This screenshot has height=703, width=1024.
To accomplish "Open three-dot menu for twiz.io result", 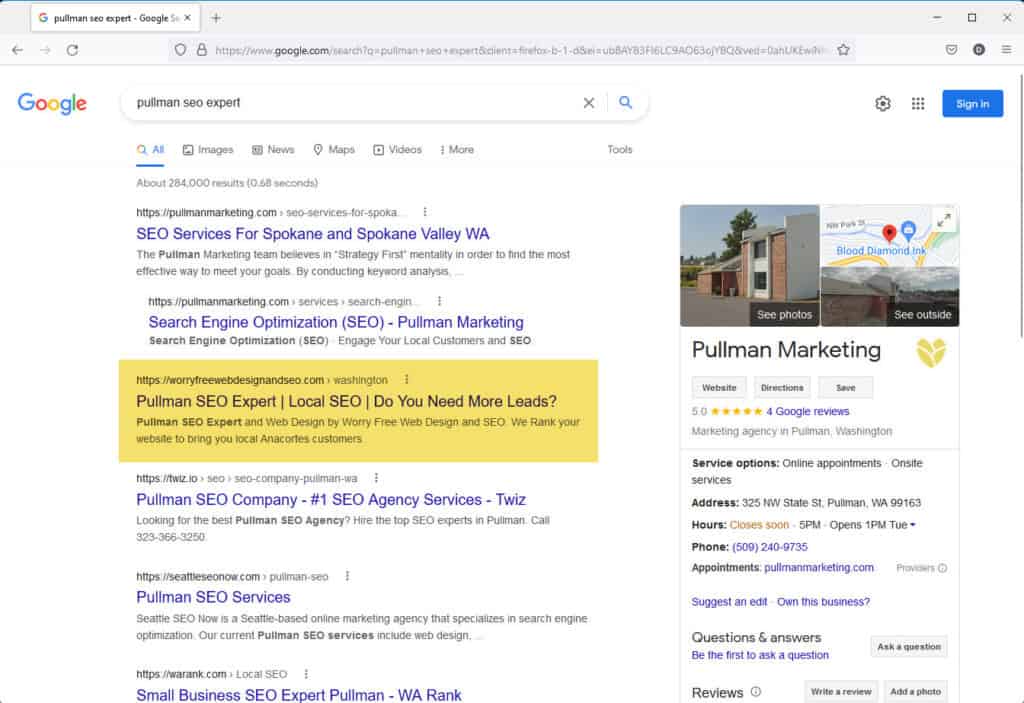I will [376, 478].
